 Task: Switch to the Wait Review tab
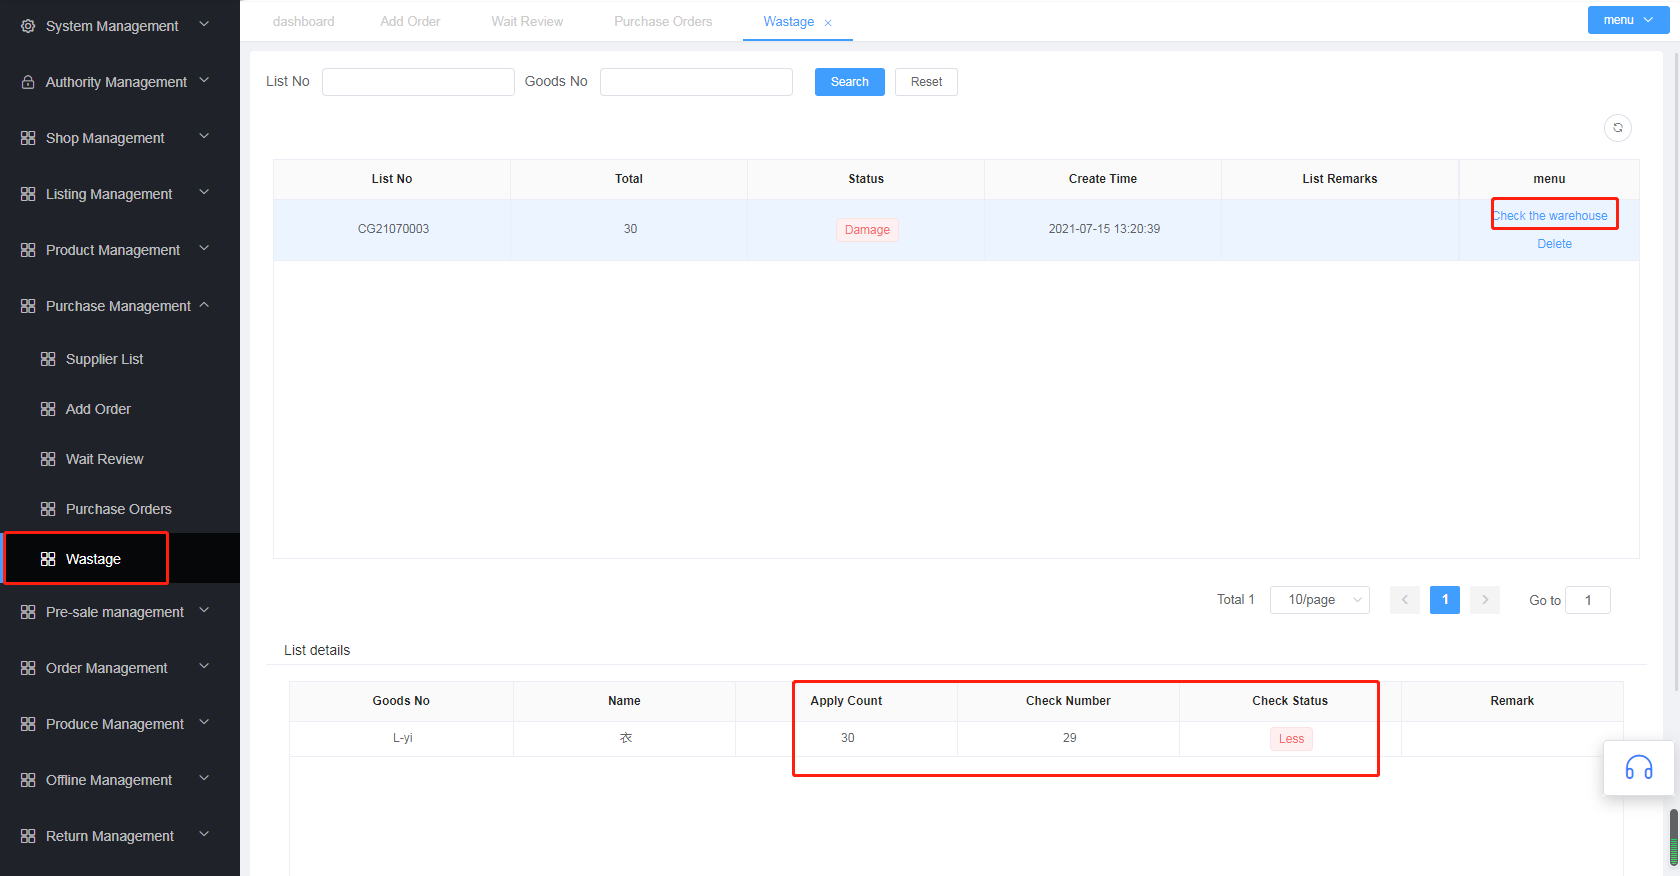[527, 22]
